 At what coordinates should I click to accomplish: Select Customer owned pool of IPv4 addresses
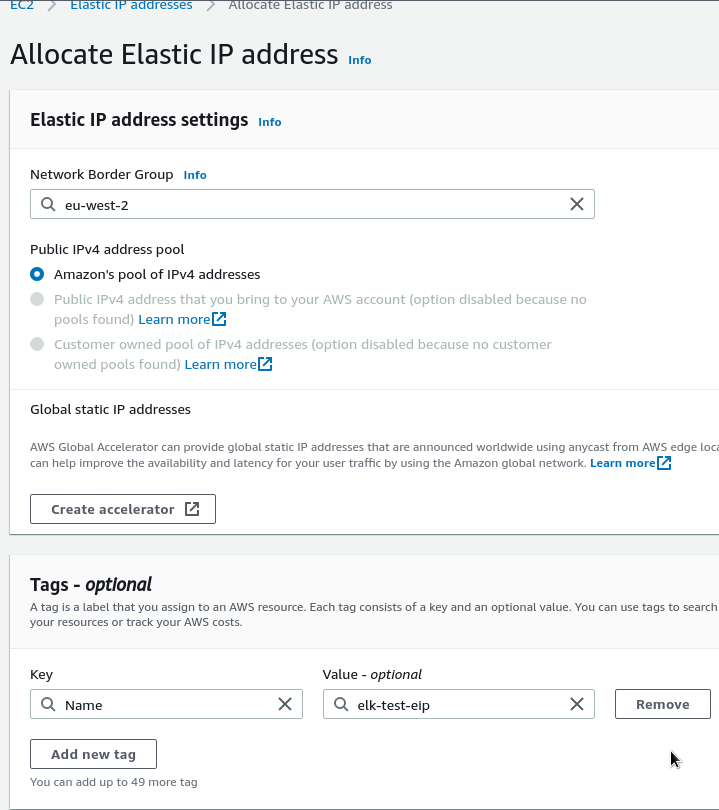pos(37,344)
